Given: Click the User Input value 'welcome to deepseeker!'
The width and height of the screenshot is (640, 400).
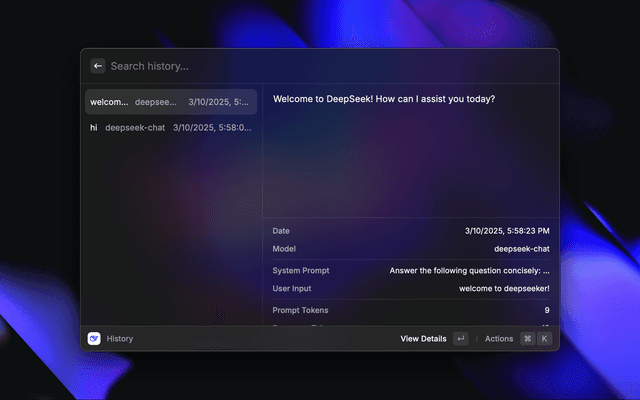Looking at the screenshot, I should pos(497,289).
